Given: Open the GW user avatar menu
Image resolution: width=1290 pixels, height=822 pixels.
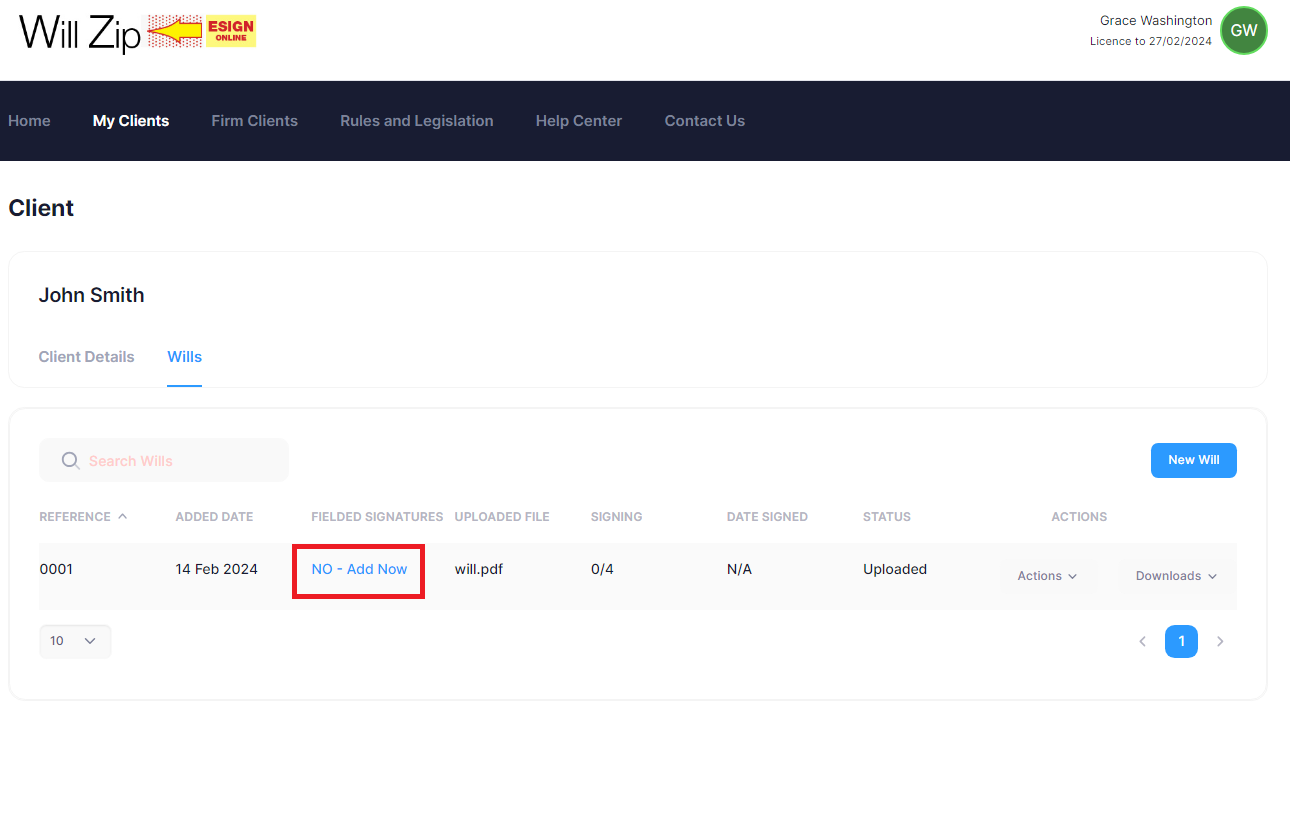Looking at the screenshot, I should [x=1244, y=31].
